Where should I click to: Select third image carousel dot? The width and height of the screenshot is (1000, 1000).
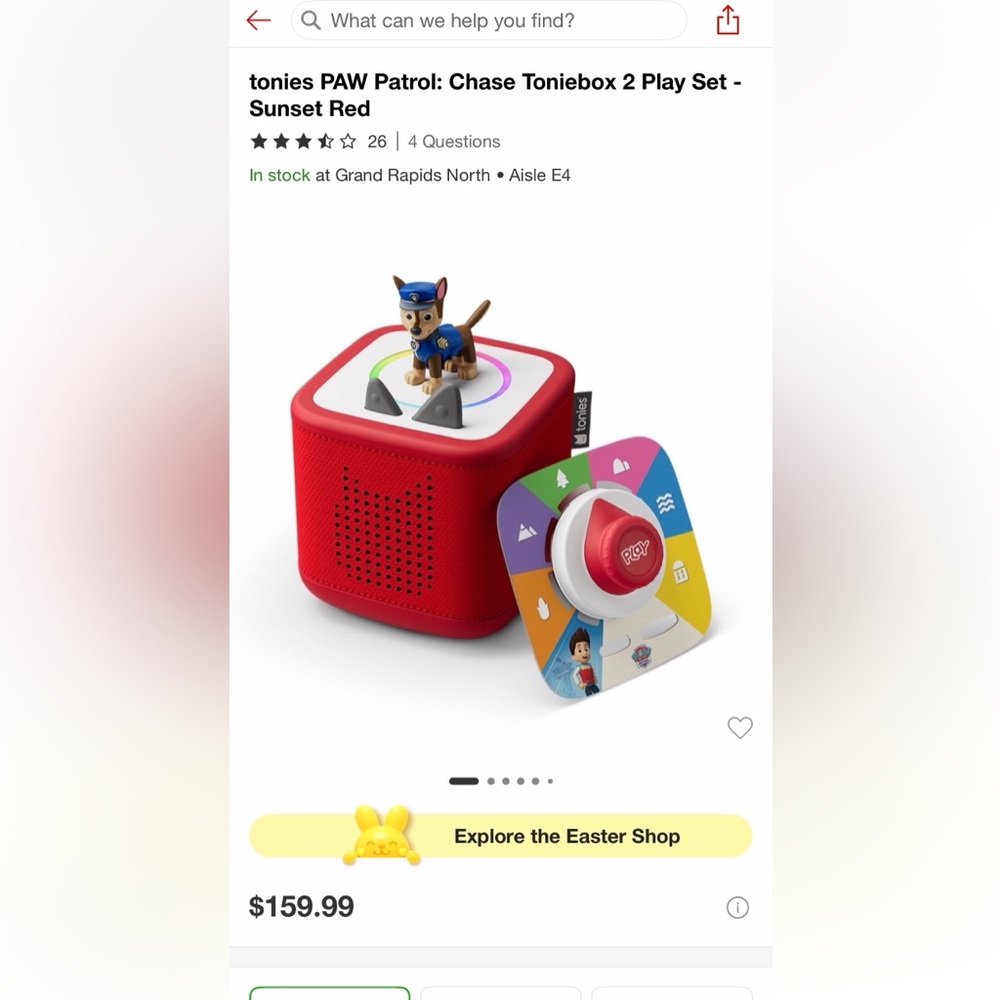click(x=506, y=781)
